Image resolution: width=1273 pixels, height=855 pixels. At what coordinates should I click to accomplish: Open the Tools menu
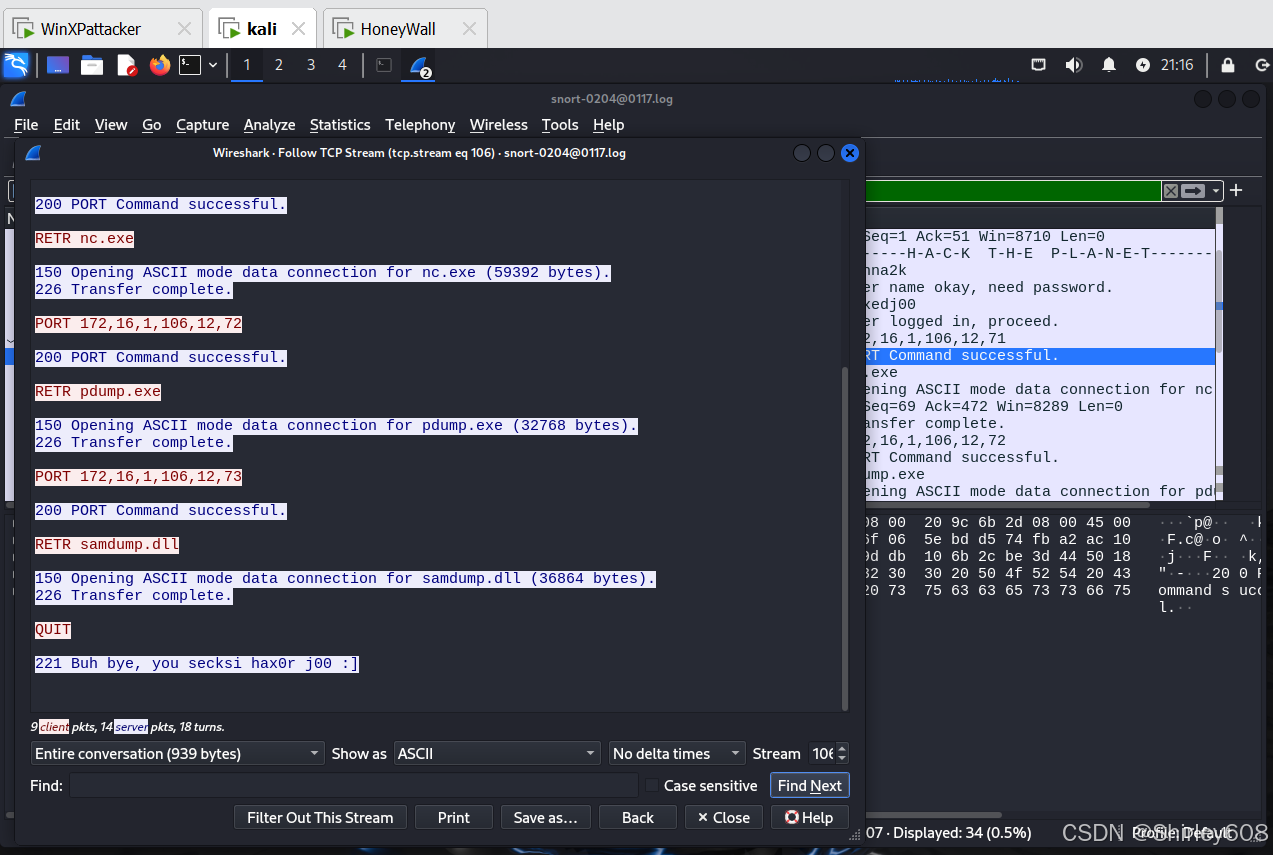point(560,125)
